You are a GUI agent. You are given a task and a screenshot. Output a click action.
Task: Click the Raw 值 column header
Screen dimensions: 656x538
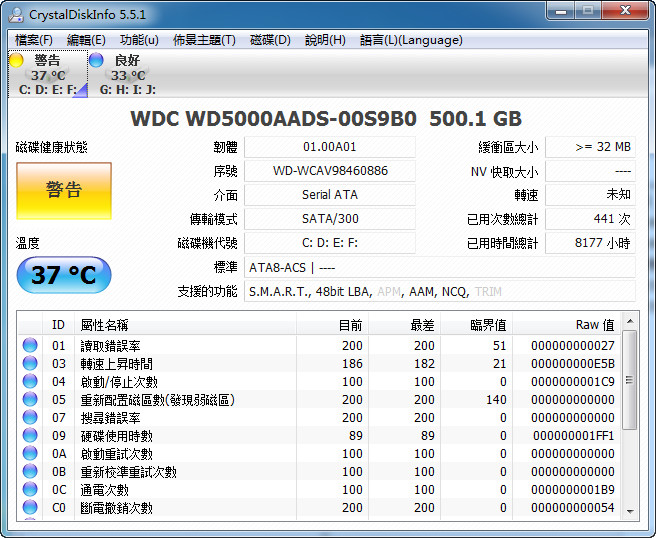pos(566,325)
